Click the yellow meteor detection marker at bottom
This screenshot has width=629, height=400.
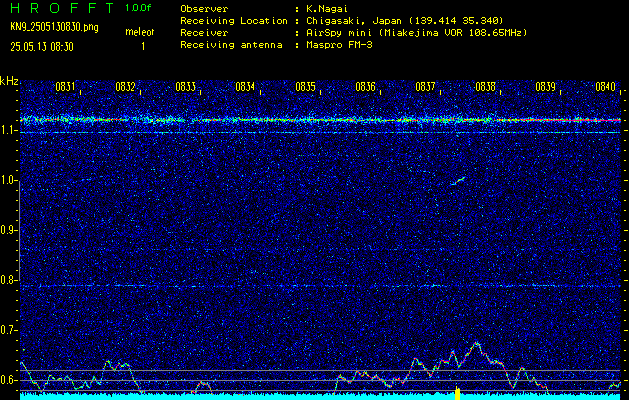pos(457,393)
